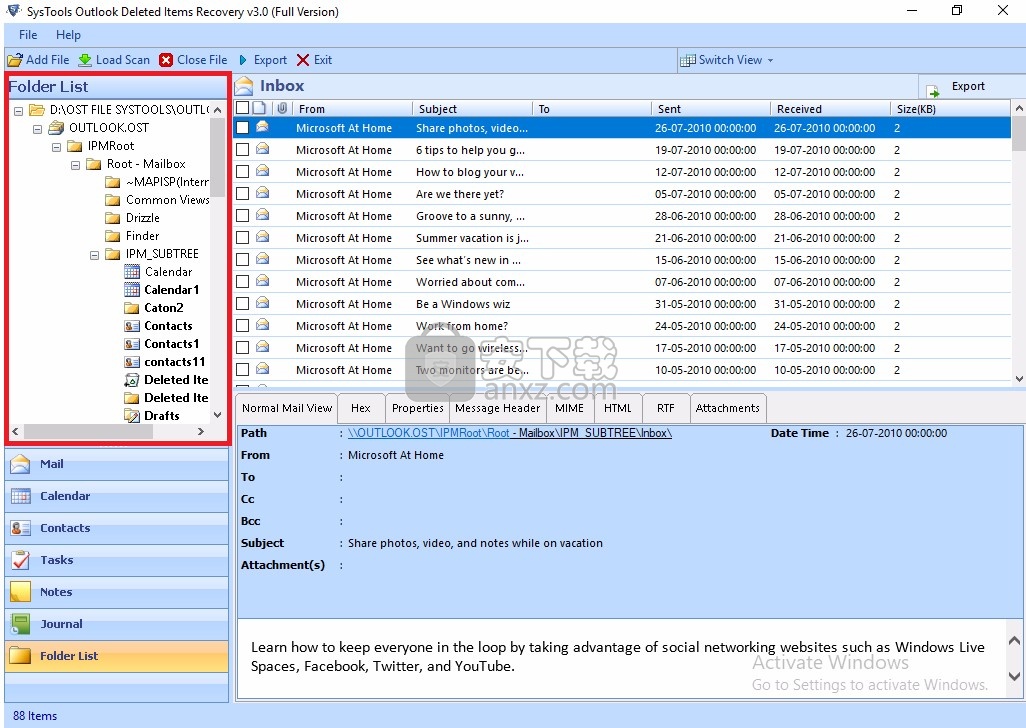Collapse the OUTLOOK.OST tree node
Viewport: 1026px width, 728px height.
pyautogui.click(x=38, y=128)
